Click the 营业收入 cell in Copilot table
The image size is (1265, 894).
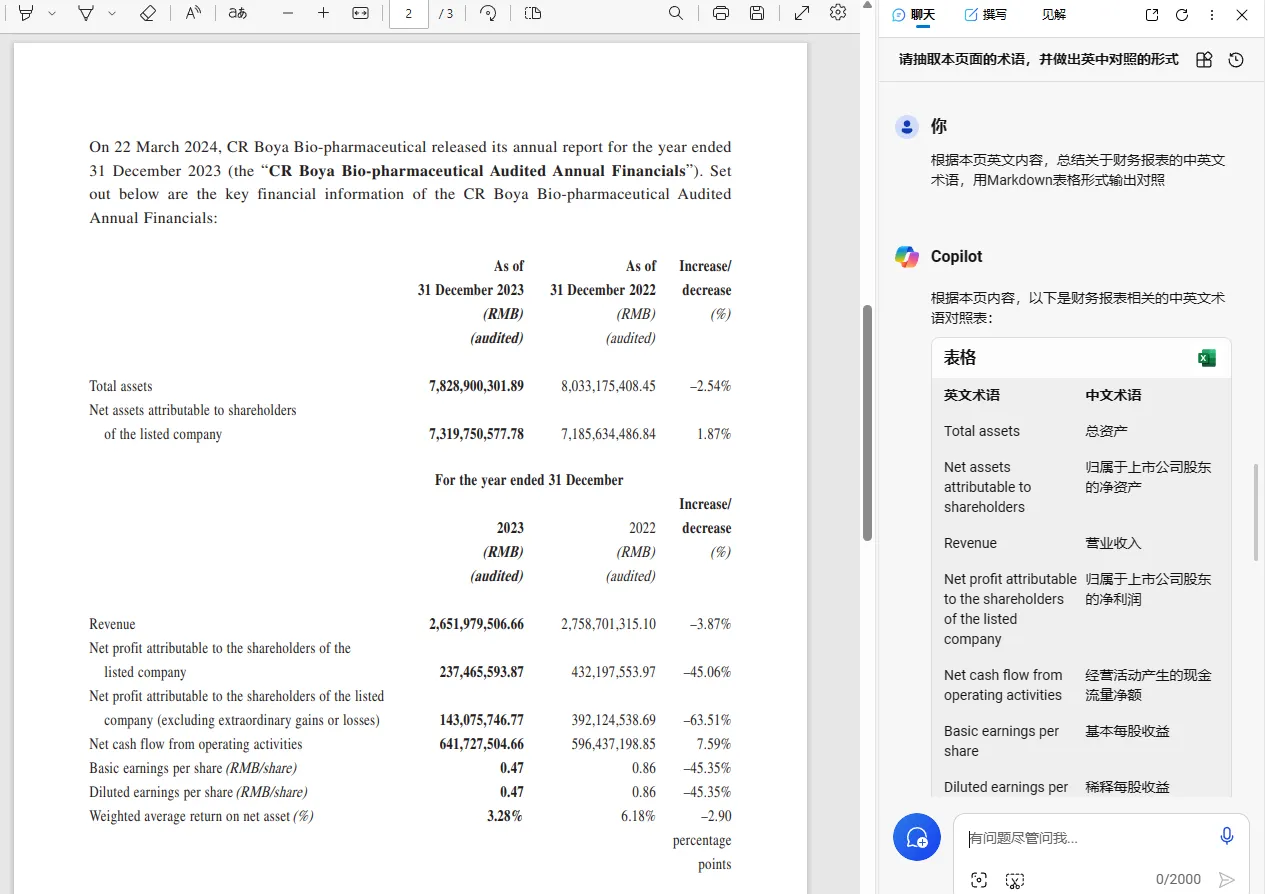1113,543
